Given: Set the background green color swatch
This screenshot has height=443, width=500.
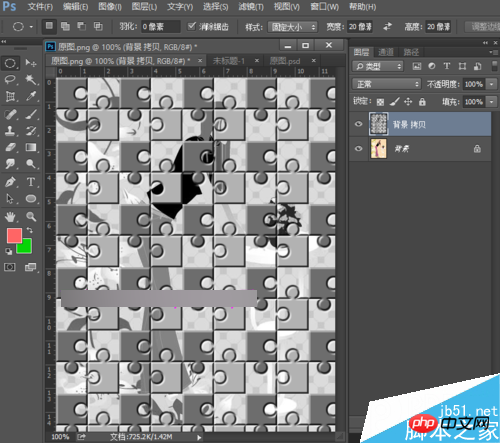Looking at the screenshot, I should (26, 247).
